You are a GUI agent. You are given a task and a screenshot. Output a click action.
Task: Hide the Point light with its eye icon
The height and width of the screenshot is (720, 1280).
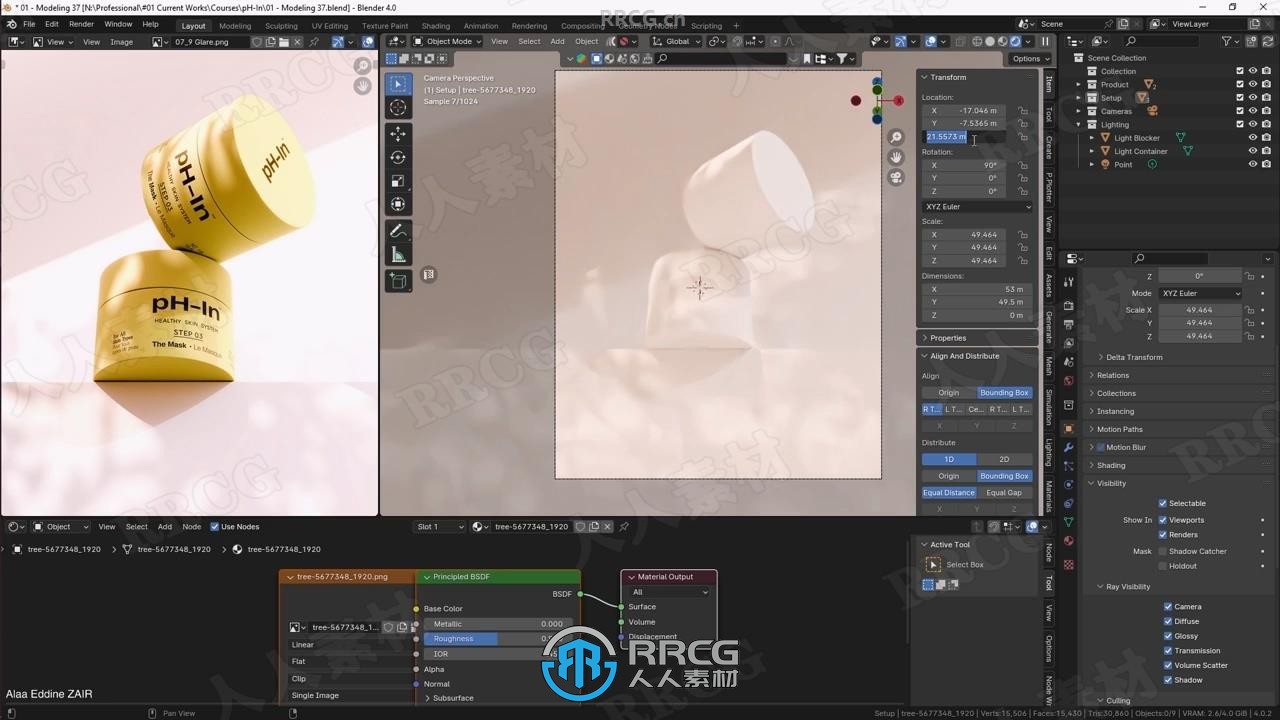(1252, 164)
